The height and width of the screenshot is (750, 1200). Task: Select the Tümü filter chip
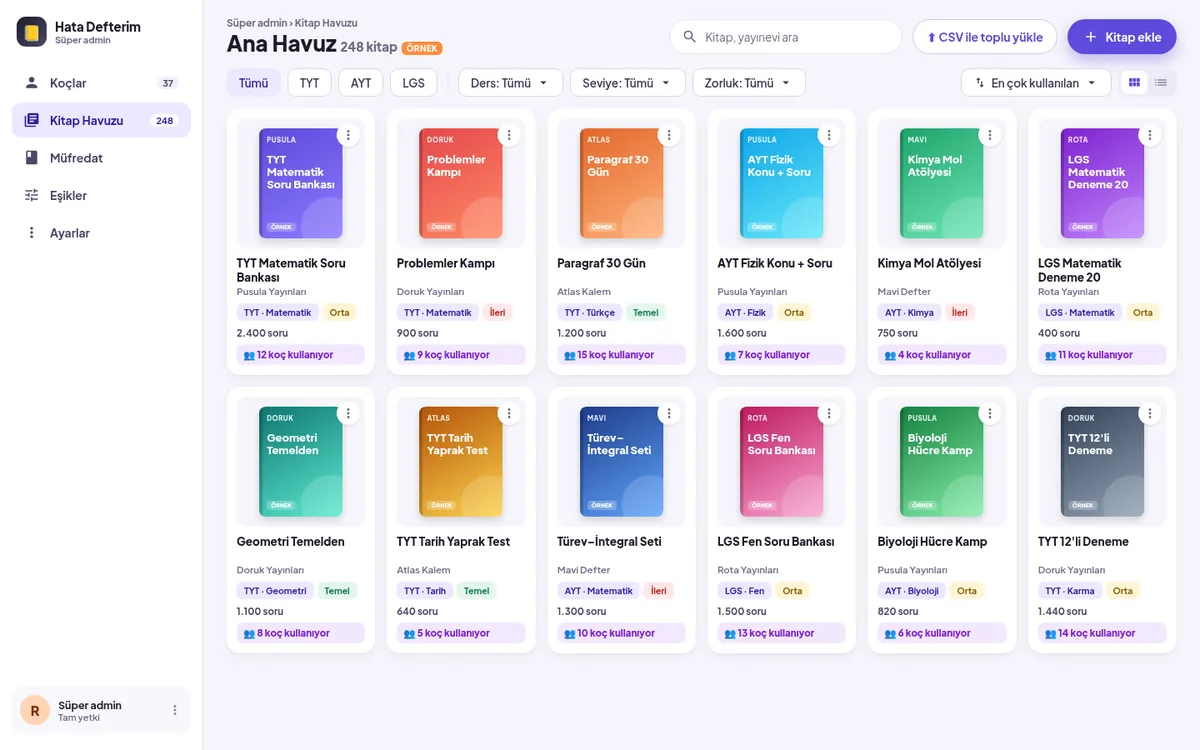(254, 83)
